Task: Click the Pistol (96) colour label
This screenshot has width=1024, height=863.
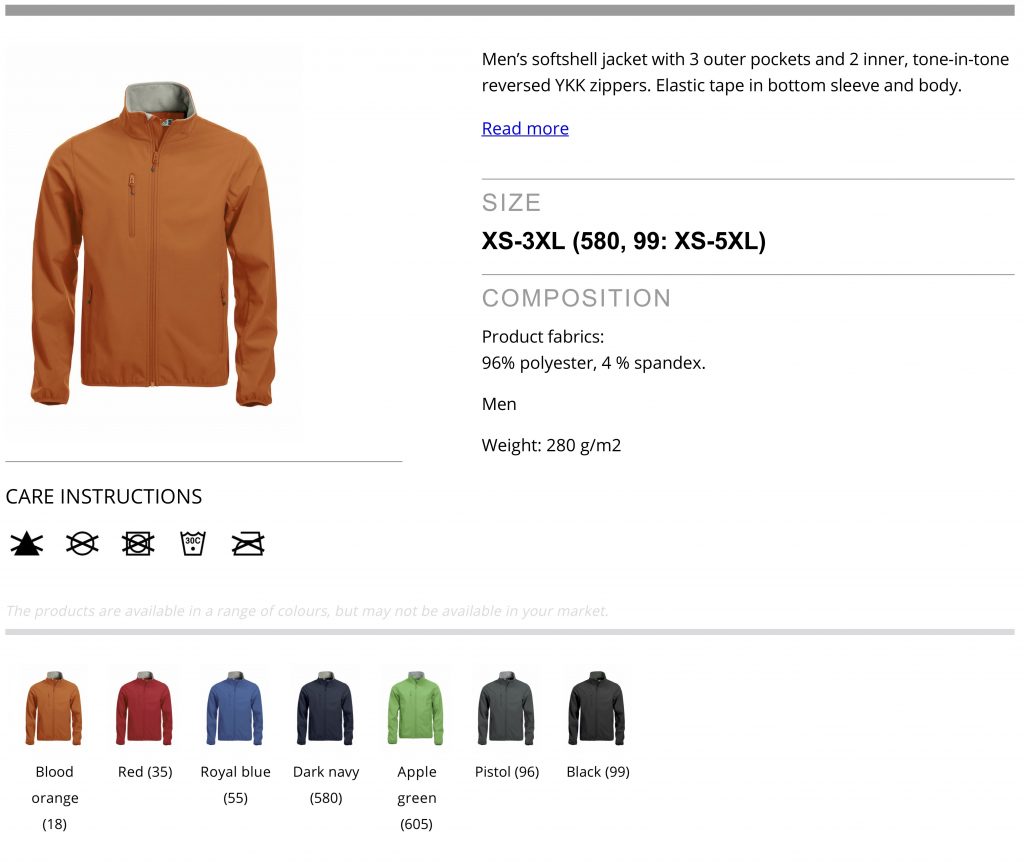Action: pyautogui.click(x=507, y=772)
